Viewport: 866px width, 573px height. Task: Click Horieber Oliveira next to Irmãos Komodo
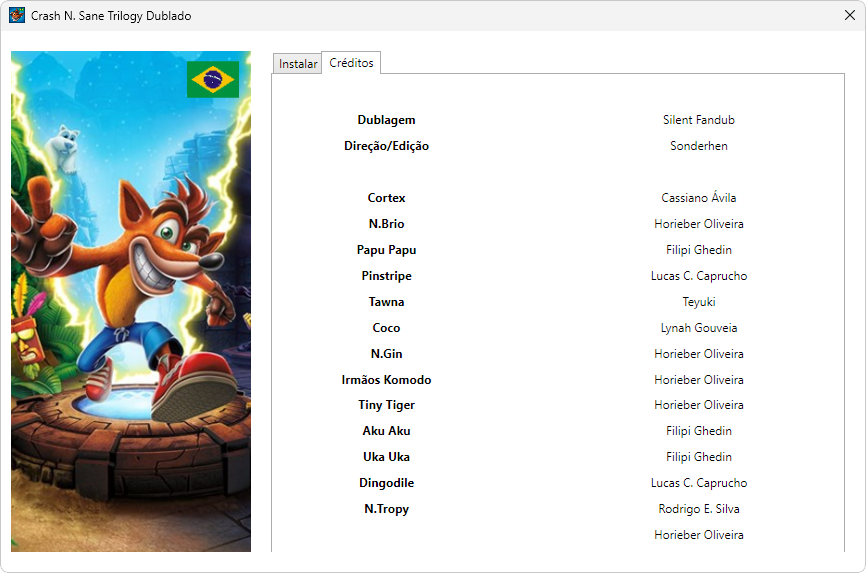[699, 380]
